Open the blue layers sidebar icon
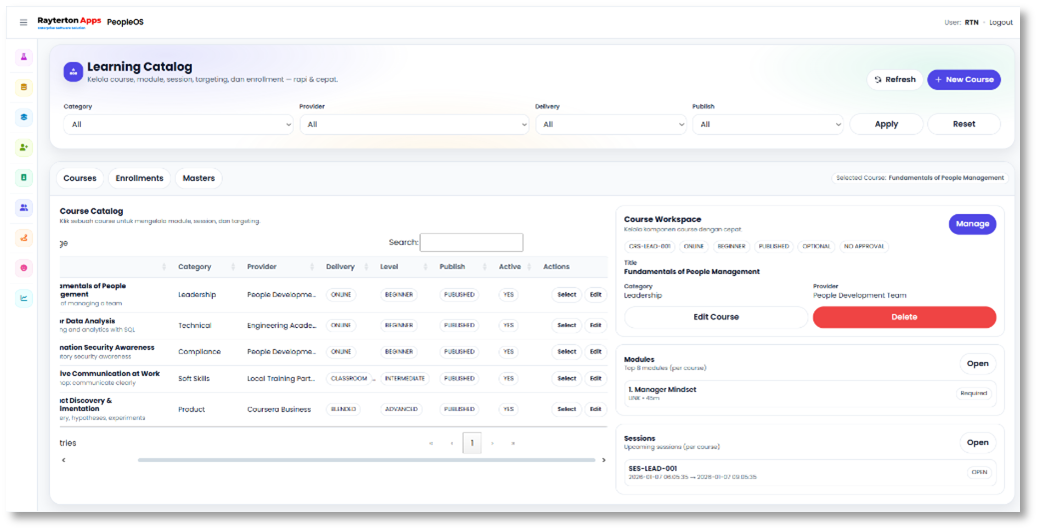1039x531 pixels. 24,117
